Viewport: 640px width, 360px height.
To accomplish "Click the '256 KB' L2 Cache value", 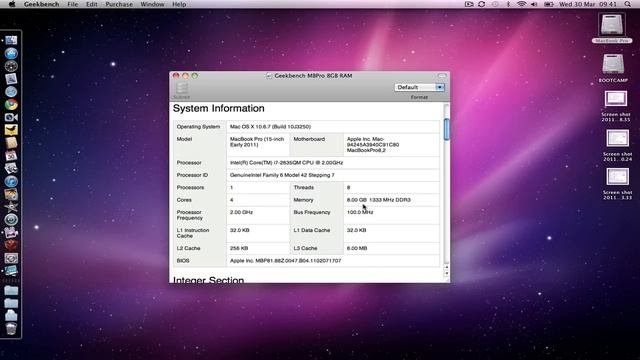I will [239, 248].
